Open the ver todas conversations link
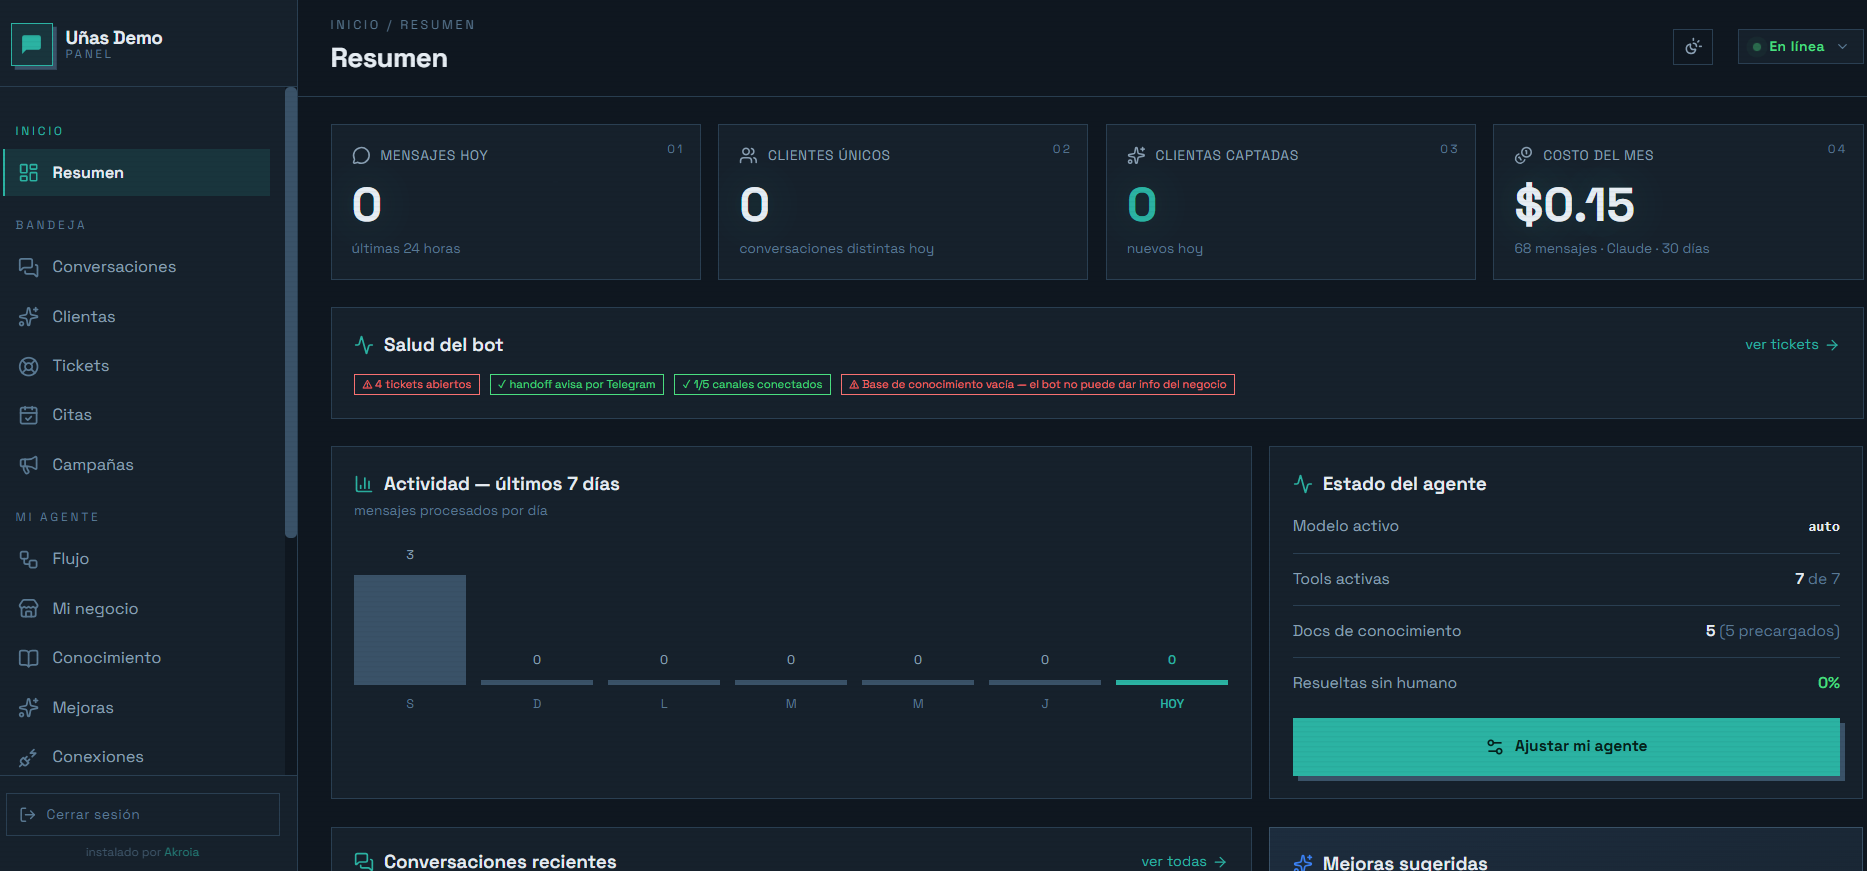This screenshot has width=1867, height=871. click(x=1184, y=862)
